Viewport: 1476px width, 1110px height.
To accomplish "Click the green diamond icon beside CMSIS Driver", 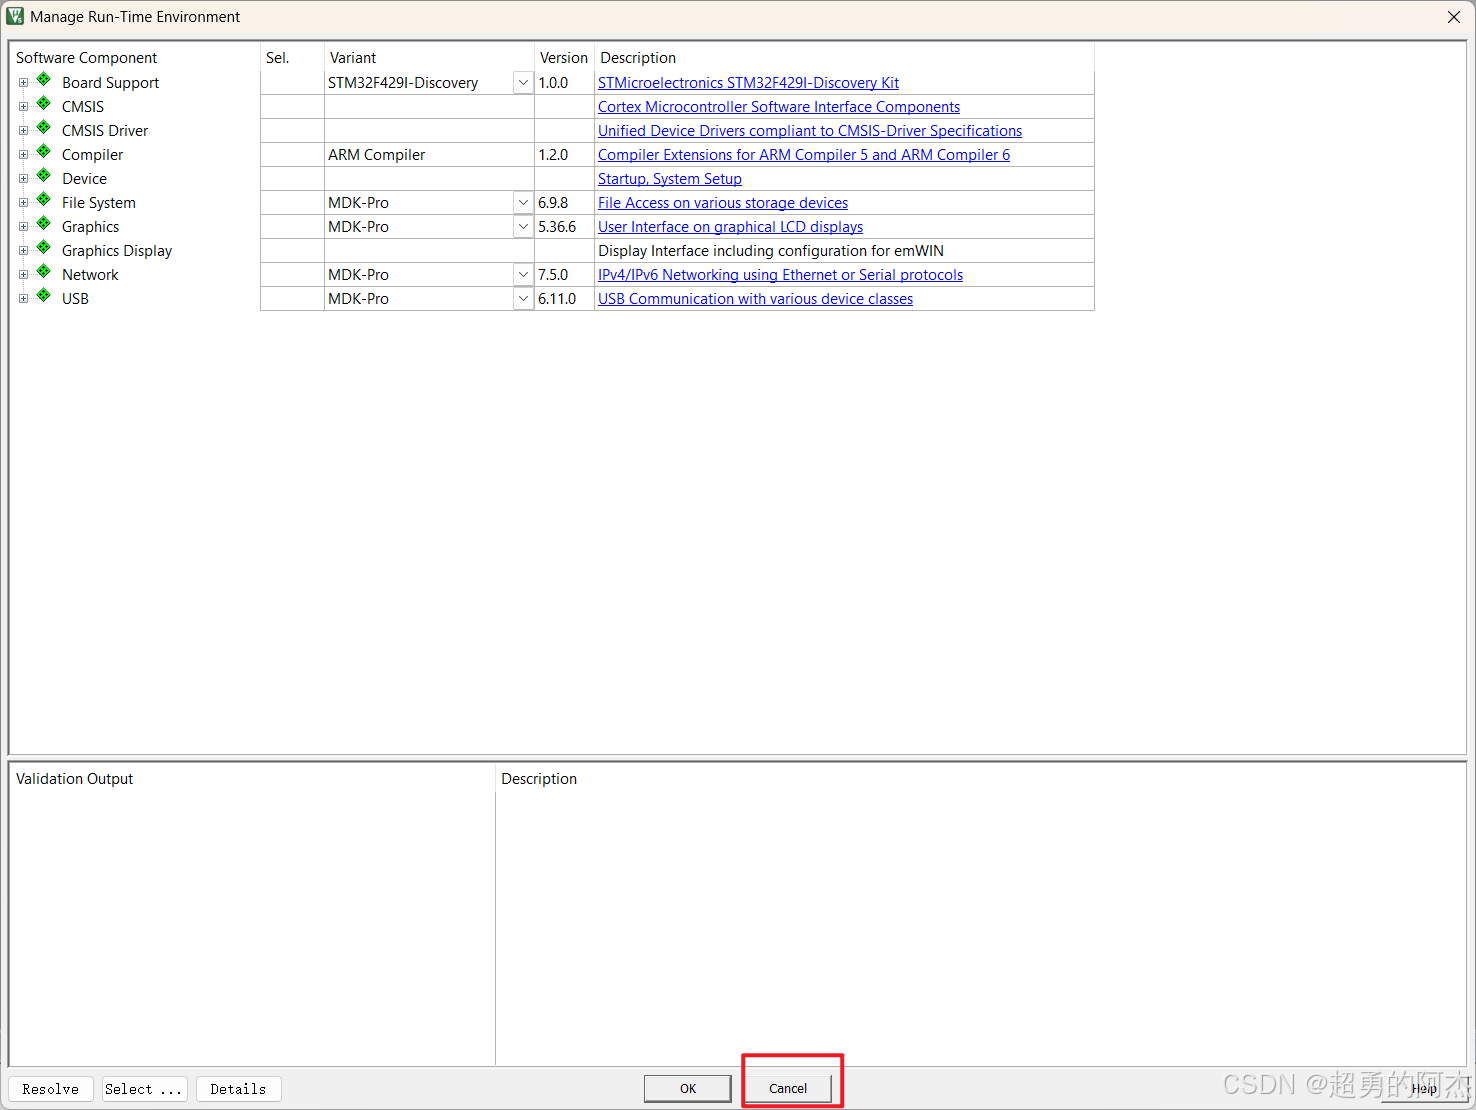I will (x=44, y=128).
